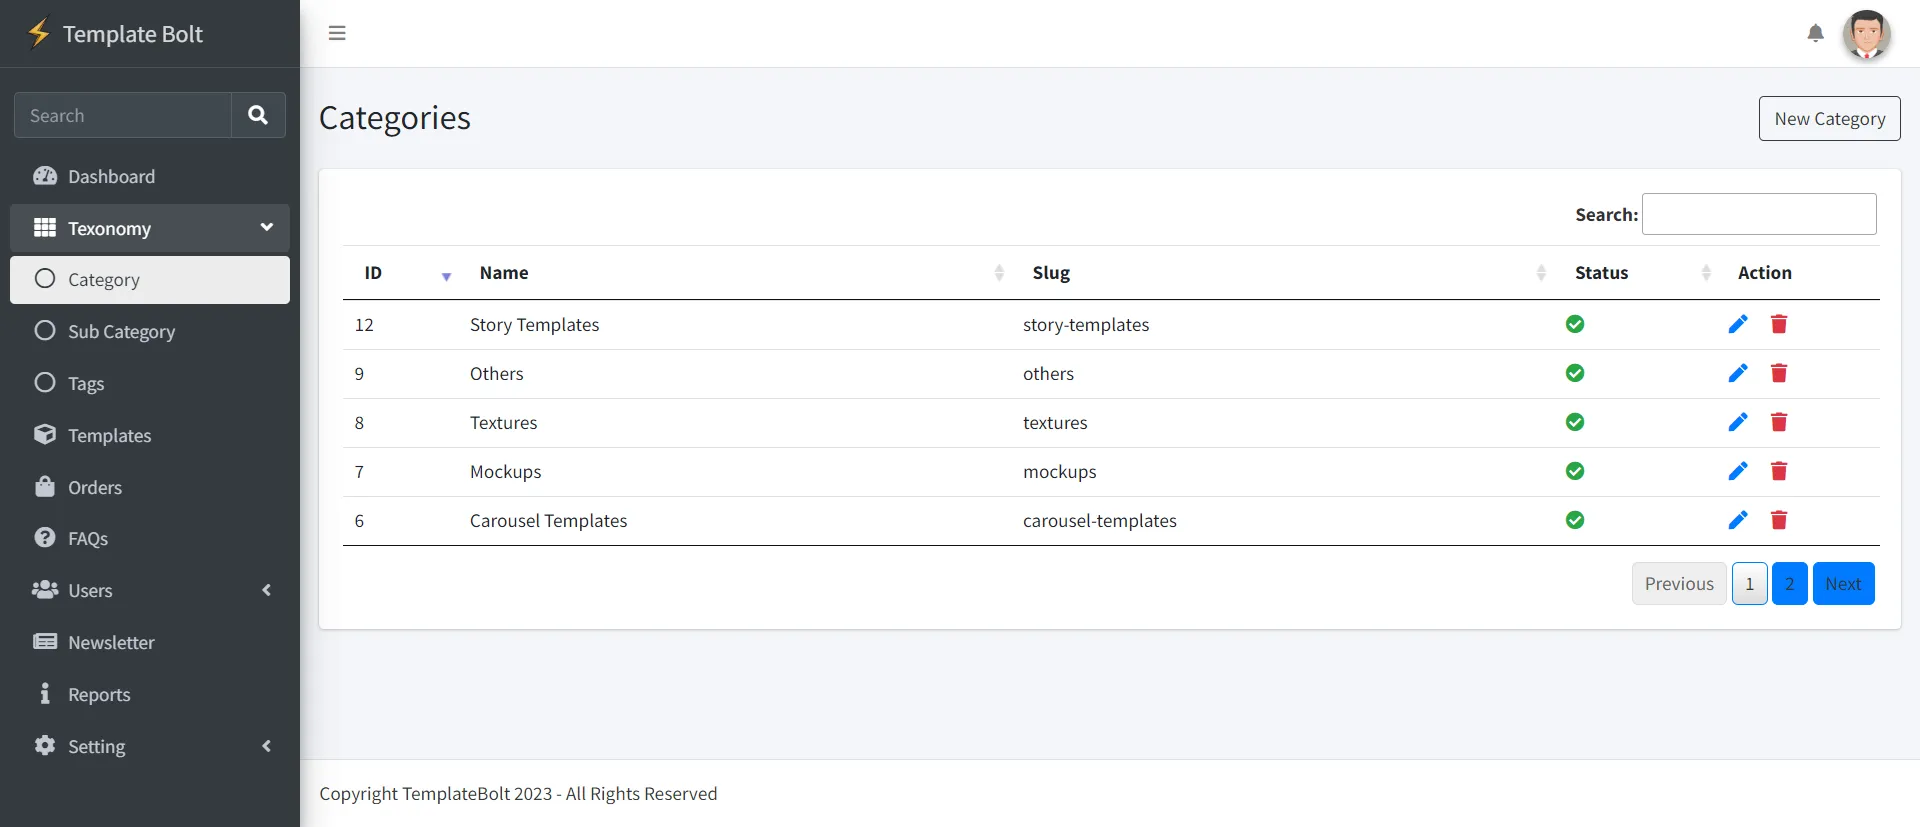1920x827 pixels.
Task: Toggle sidebar with hamburger menu icon
Action: pos(337,33)
